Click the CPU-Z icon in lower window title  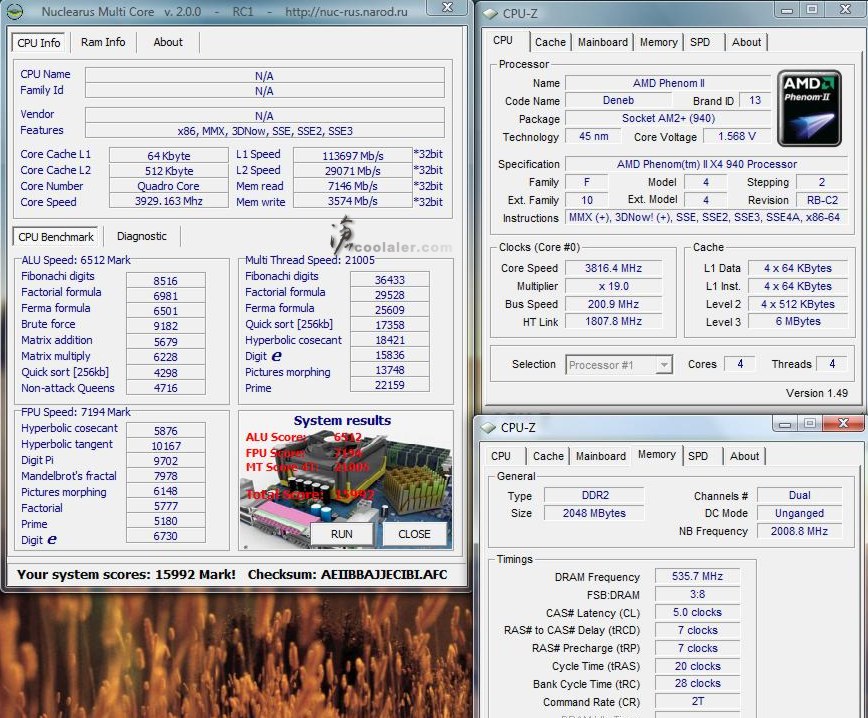[488, 427]
